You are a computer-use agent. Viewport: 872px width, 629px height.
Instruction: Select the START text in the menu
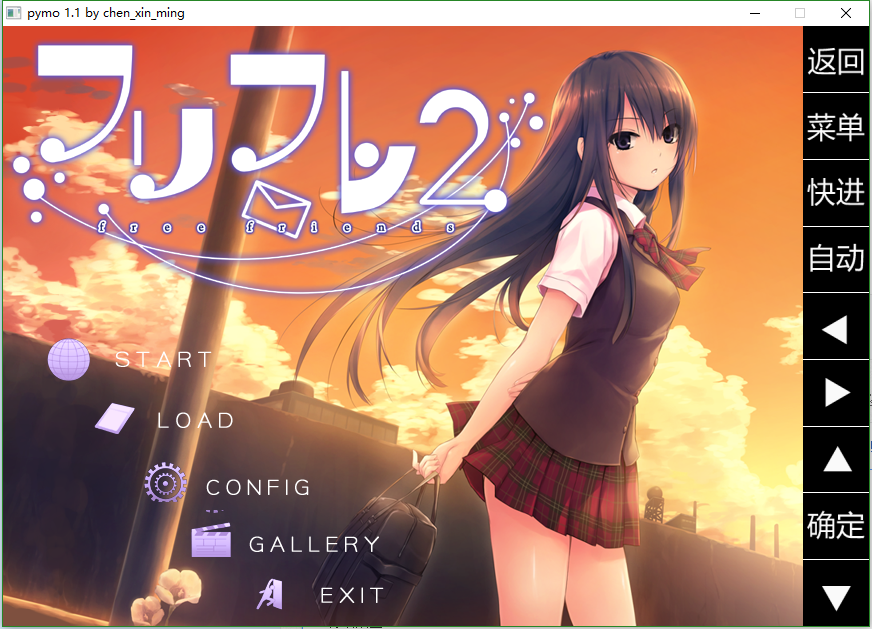[x=164, y=360]
